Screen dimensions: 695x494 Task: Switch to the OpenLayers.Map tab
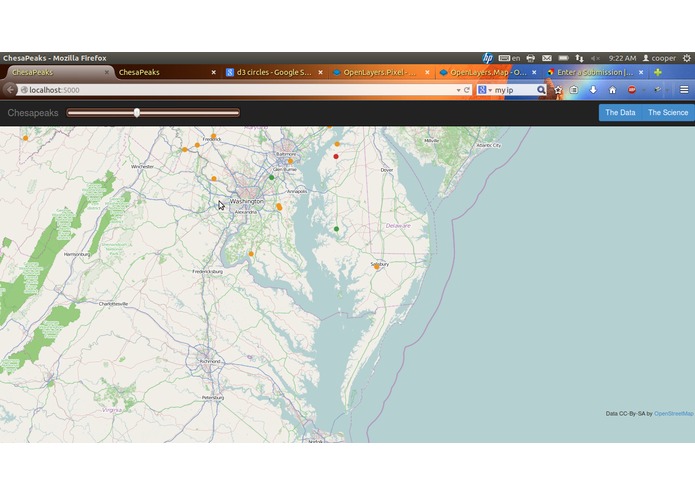pyautogui.click(x=487, y=72)
